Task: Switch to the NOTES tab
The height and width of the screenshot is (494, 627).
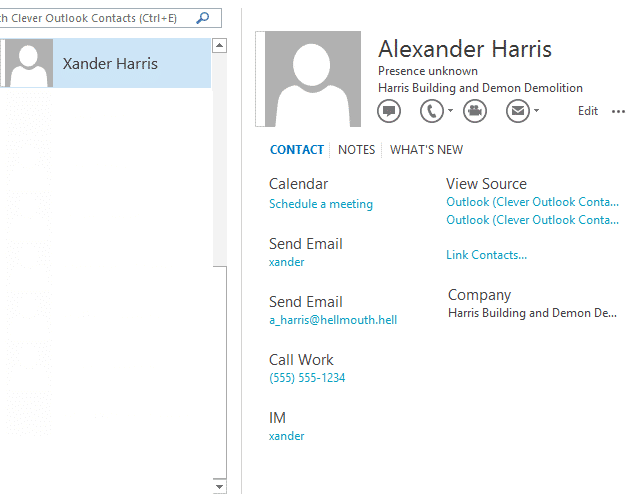Action: [x=356, y=150]
